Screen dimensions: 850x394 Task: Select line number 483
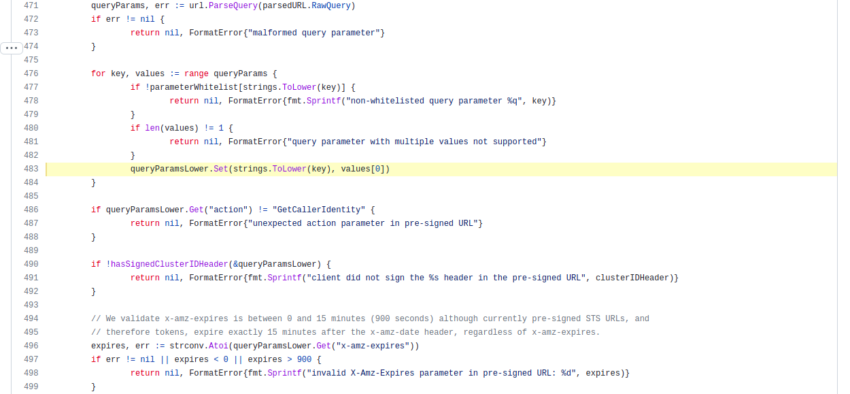click(x=31, y=169)
